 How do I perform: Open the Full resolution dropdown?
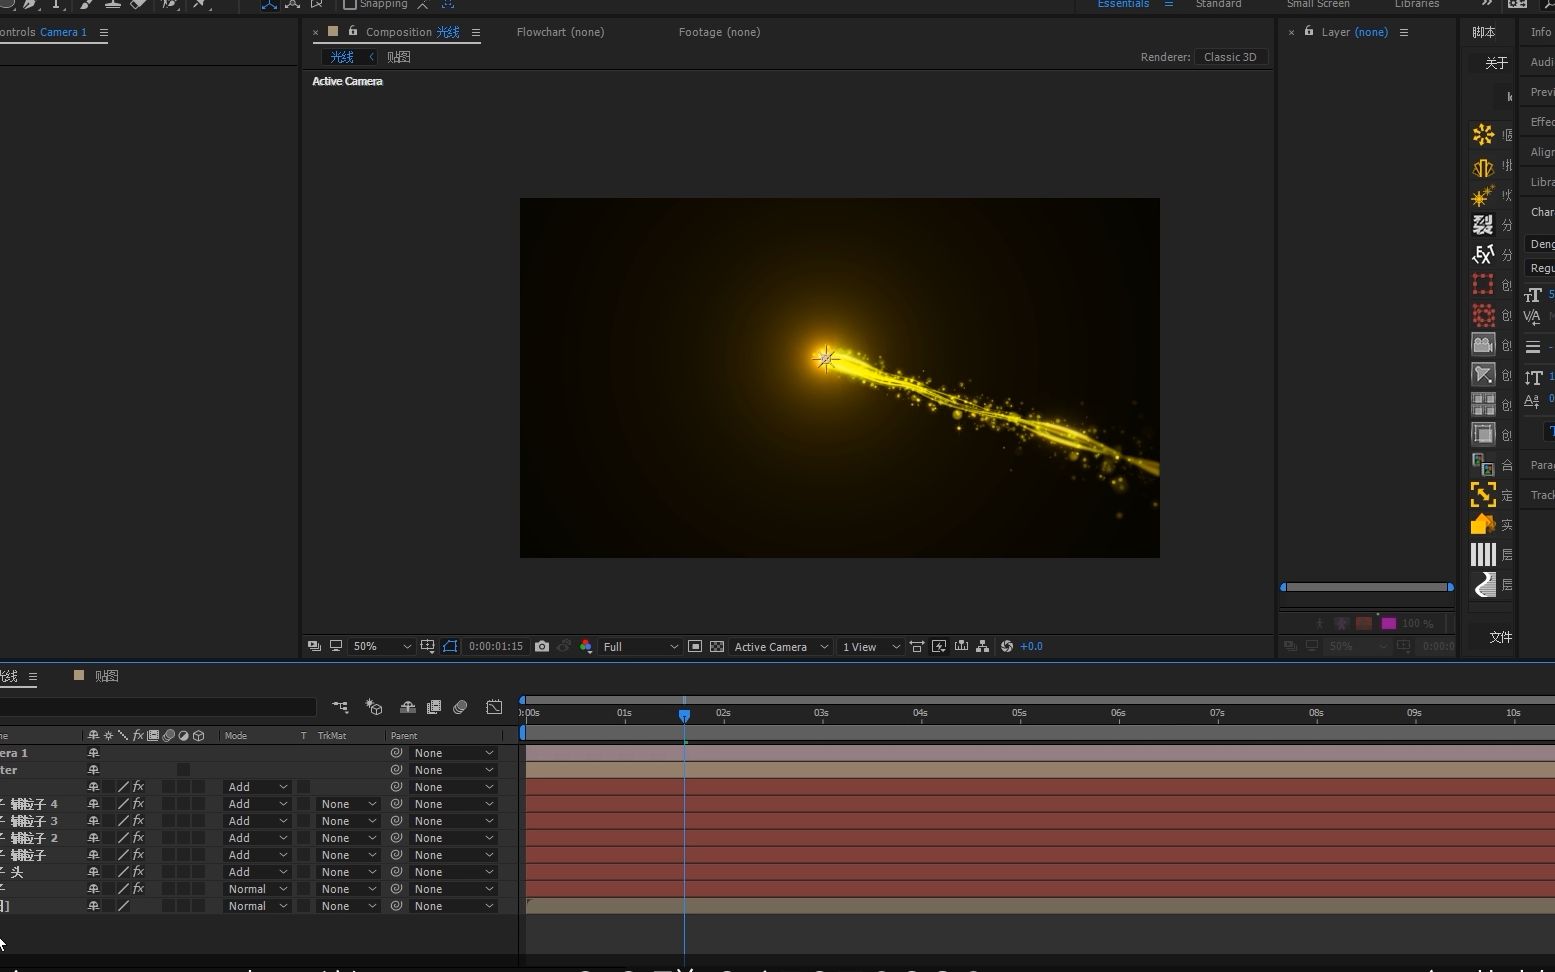tap(640, 647)
